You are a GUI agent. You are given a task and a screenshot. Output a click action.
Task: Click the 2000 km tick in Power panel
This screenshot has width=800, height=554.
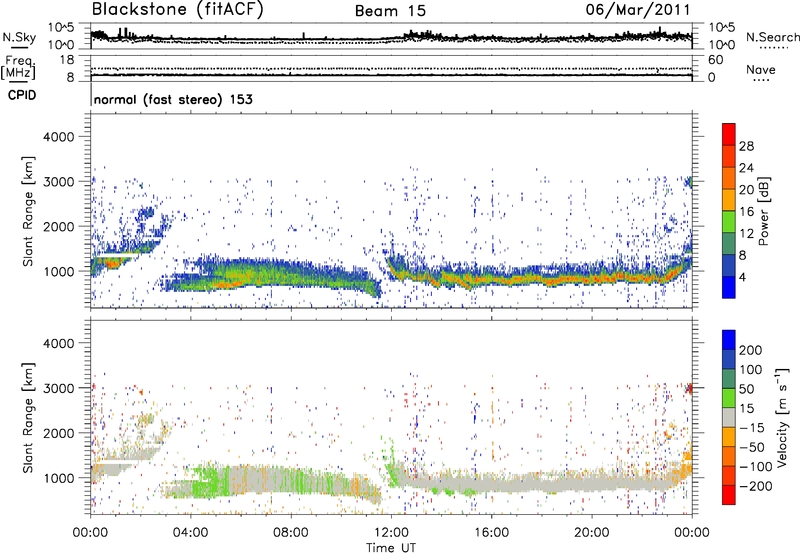(58, 226)
